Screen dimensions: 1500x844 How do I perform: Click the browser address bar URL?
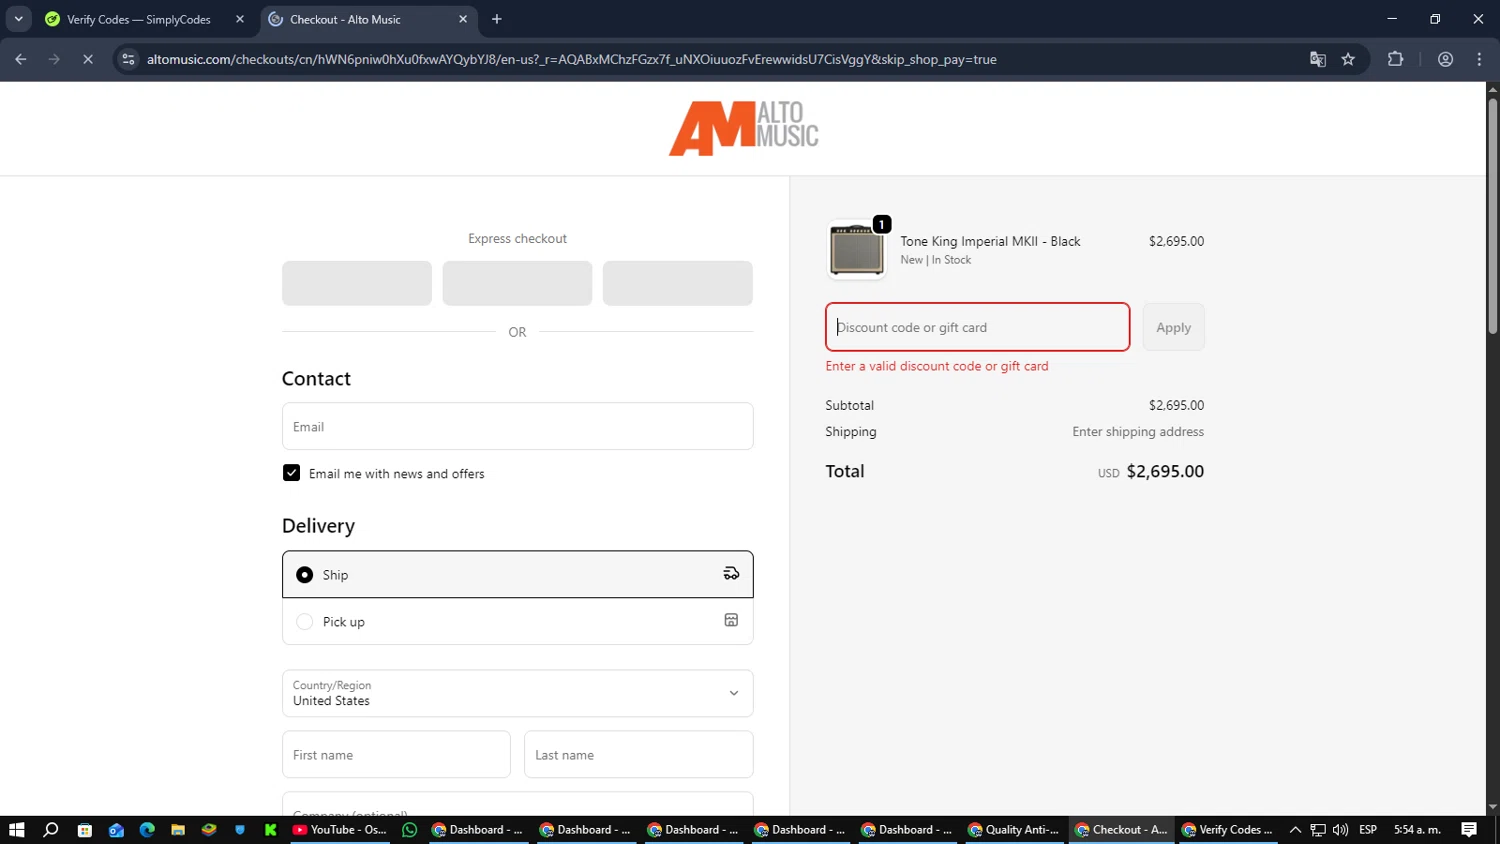pyautogui.click(x=571, y=59)
